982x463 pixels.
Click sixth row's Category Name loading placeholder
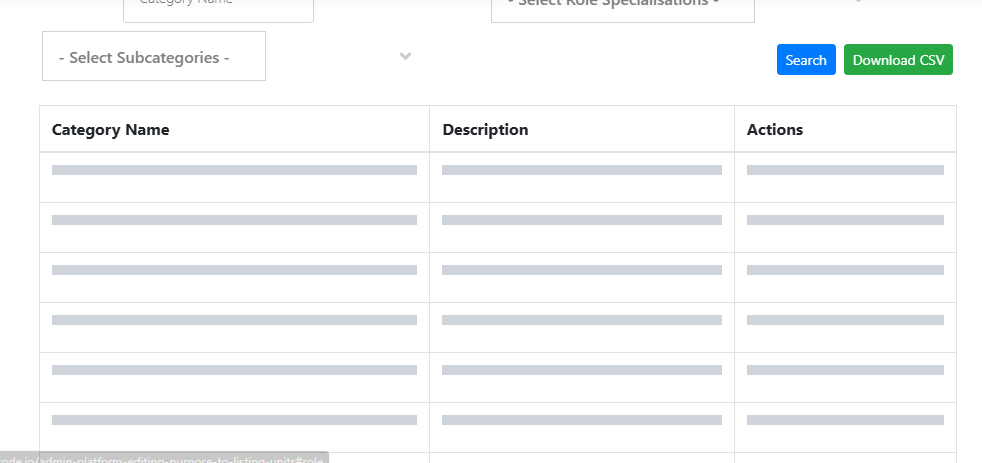coord(234,420)
